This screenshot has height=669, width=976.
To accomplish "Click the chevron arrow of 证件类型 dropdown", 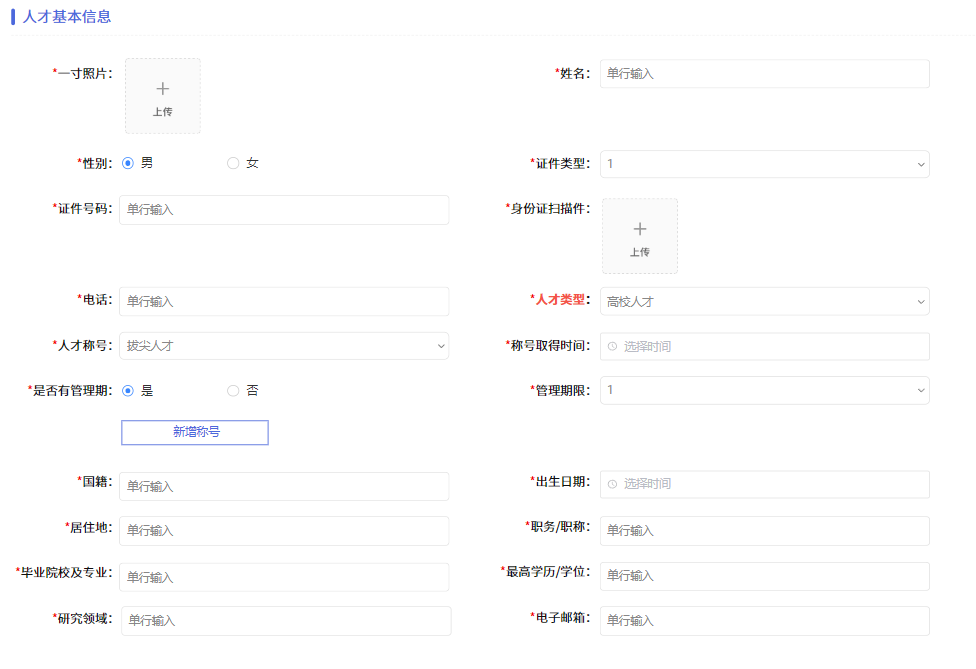I will [x=921, y=164].
